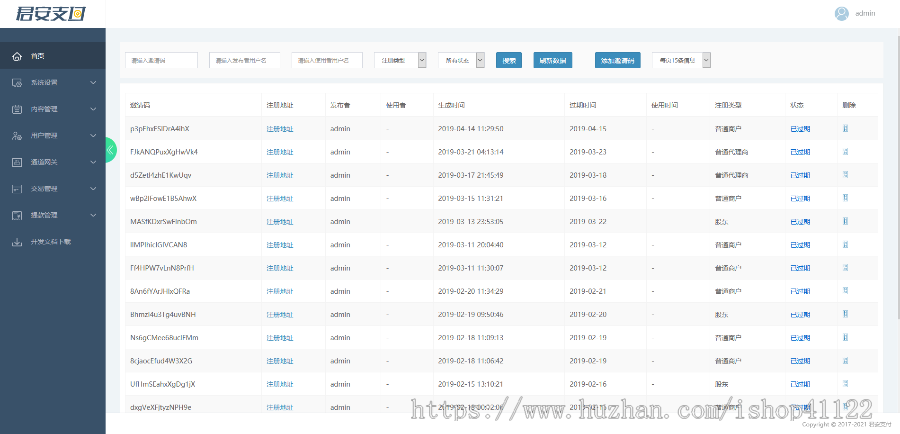This screenshot has width=900, height=434.
Task: Click the 交易管理 transaction management icon
Action: (x=17, y=188)
